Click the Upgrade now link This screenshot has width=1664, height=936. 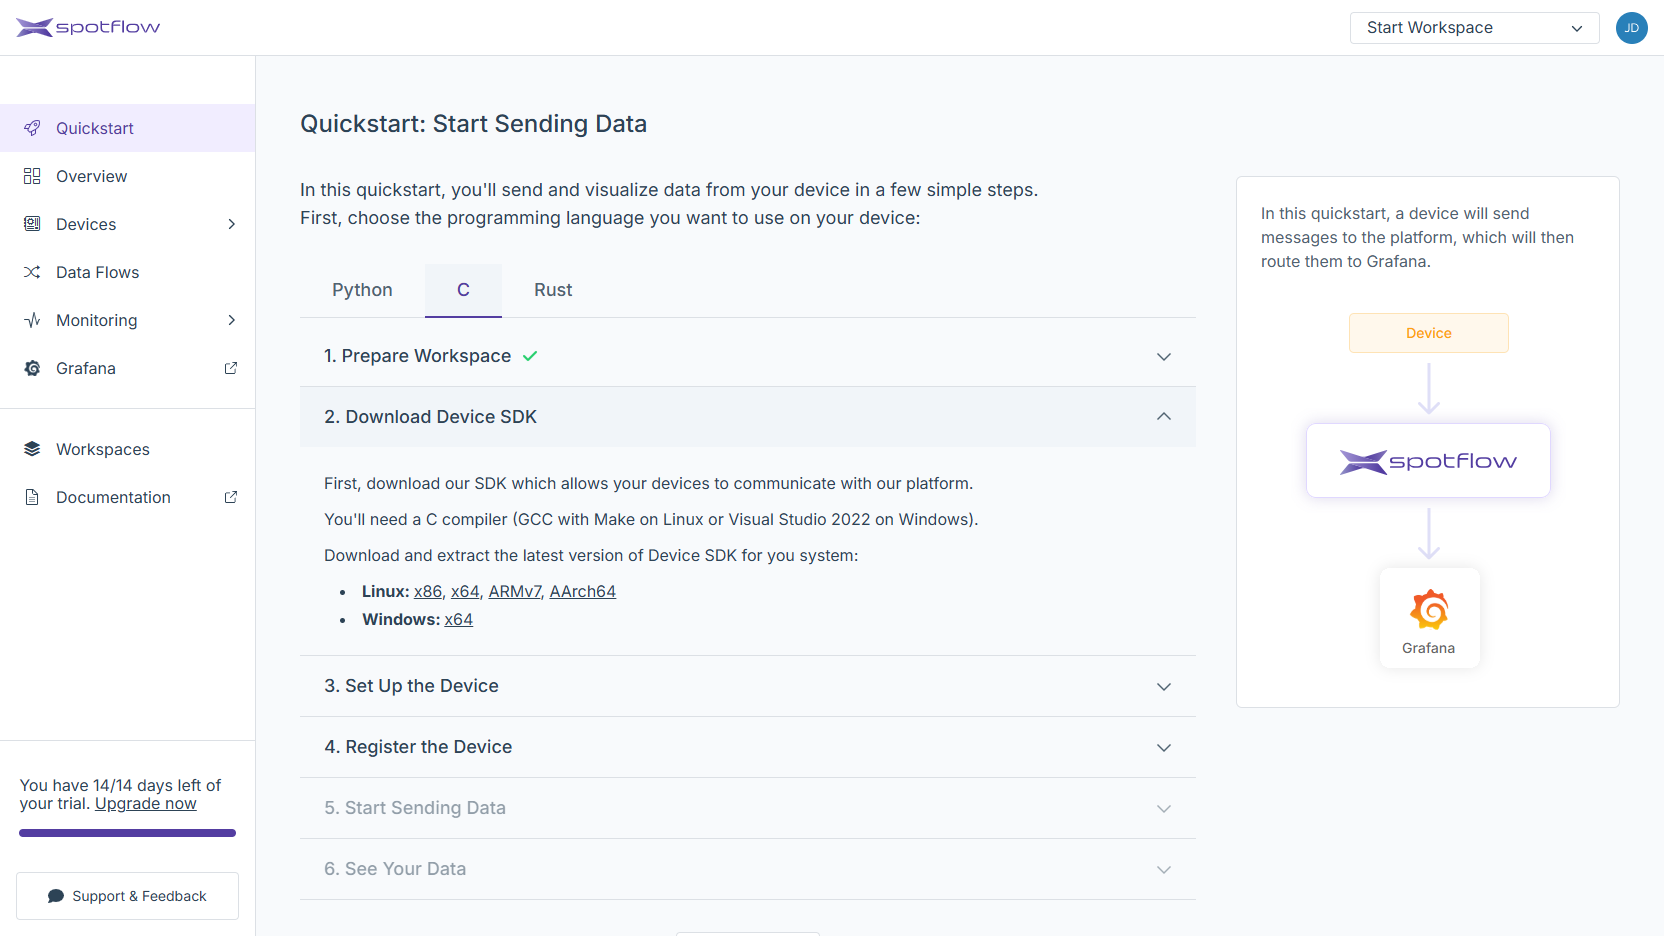pyautogui.click(x=146, y=803)
